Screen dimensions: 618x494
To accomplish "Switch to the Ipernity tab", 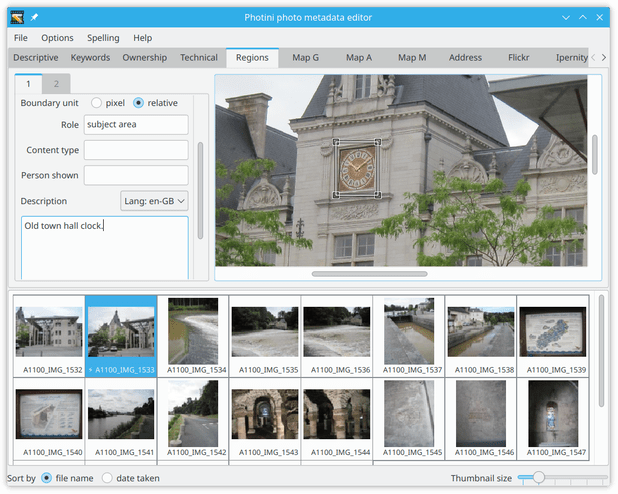I will [569, 58].
